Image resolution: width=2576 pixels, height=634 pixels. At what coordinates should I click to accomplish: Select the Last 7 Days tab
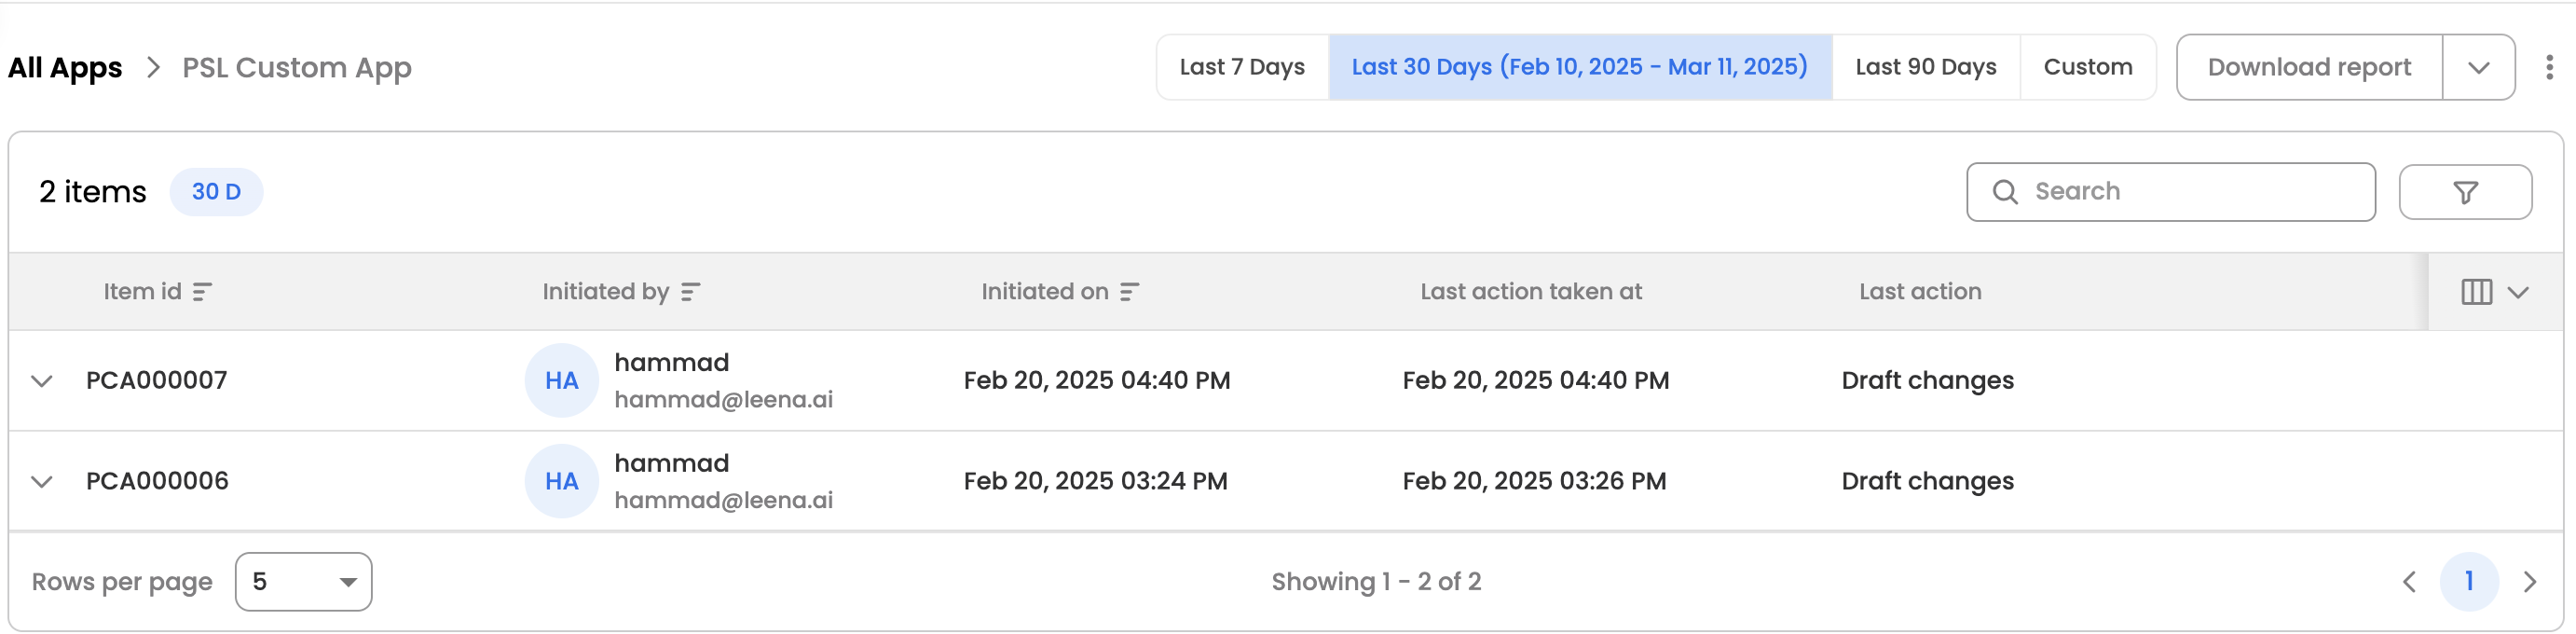click(x=1241, y=67)
